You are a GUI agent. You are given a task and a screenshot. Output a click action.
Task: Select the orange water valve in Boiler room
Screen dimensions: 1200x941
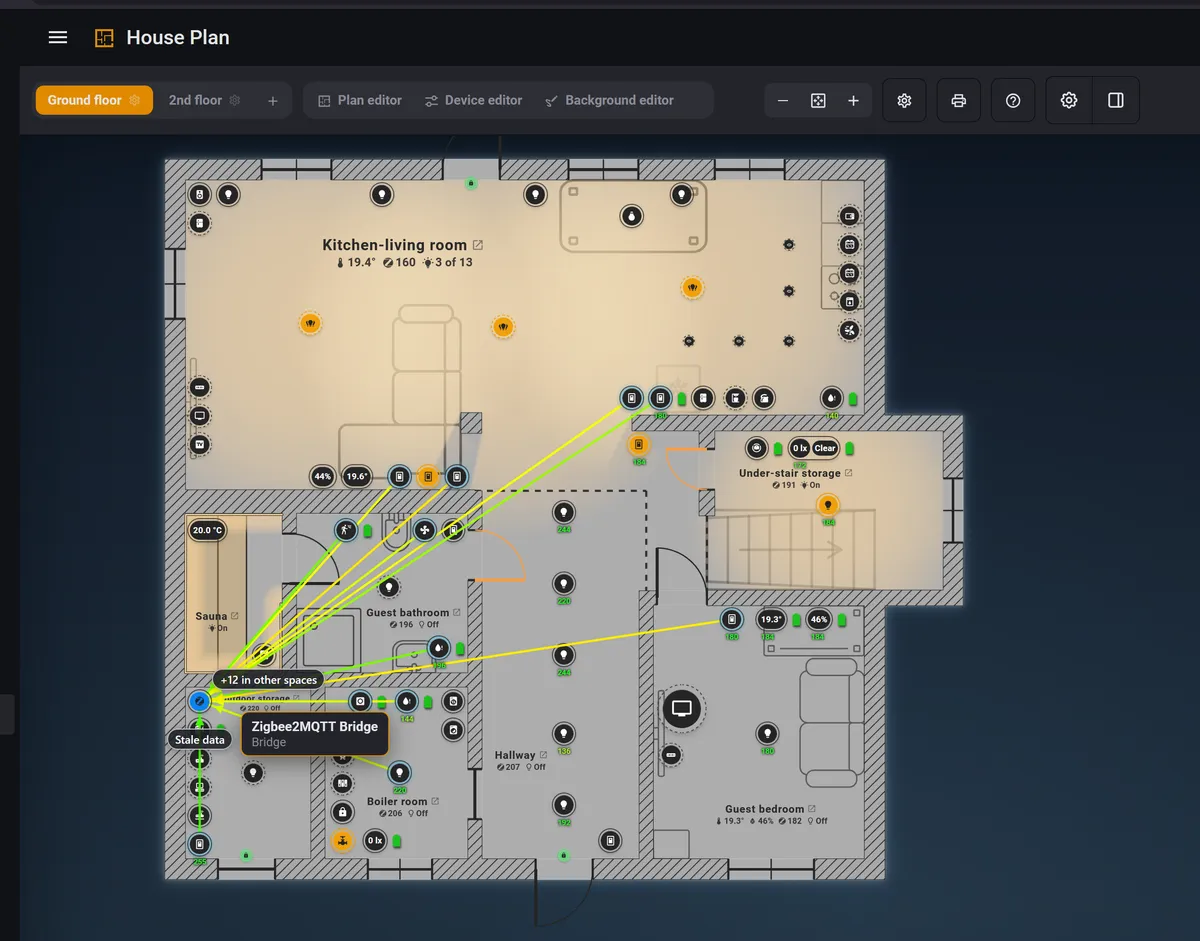[x=343, y=841]
